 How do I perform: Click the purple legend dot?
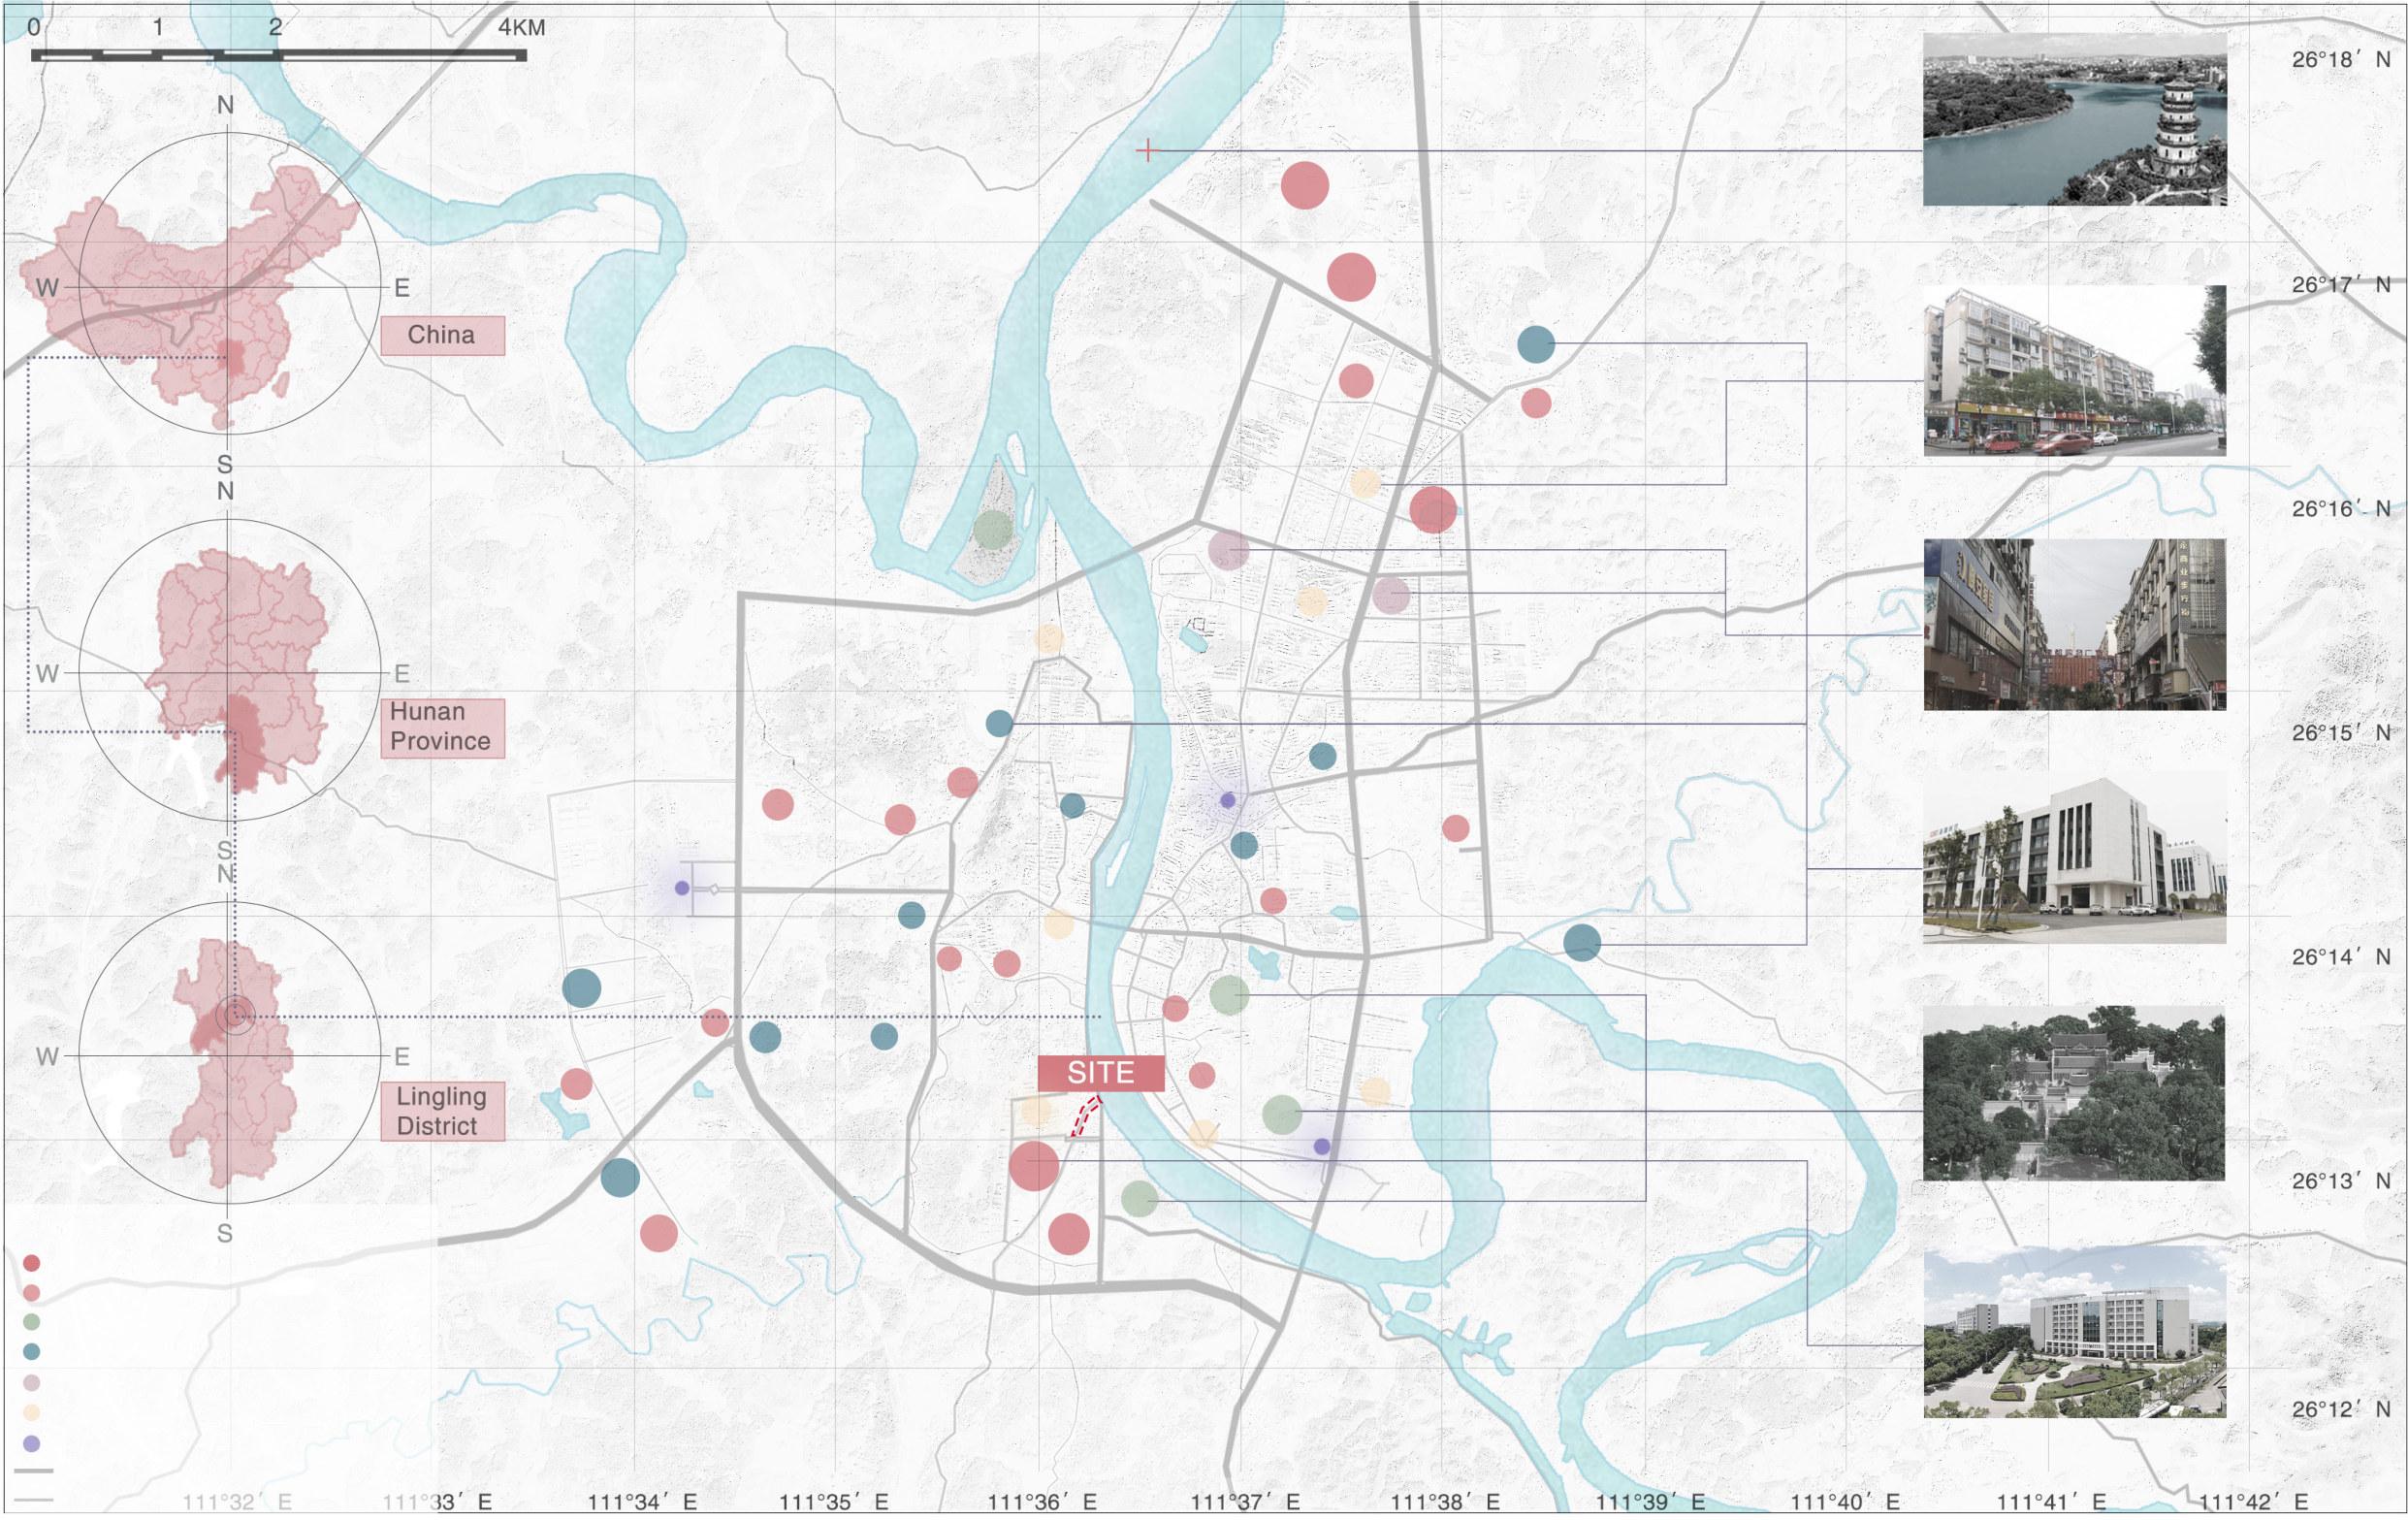(x=32, y=1444)
